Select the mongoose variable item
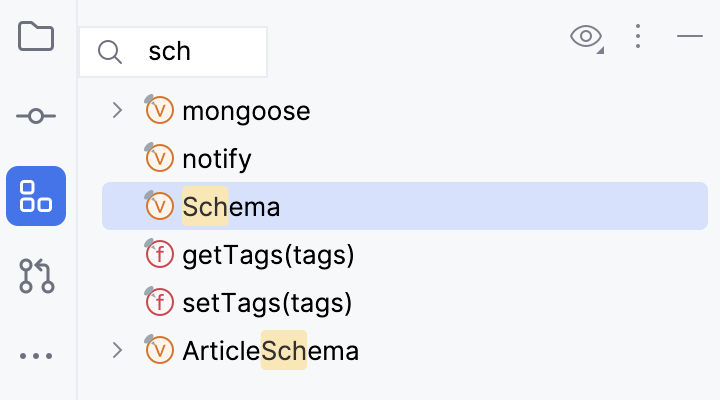This screenshot has width=720, height=400. [x=246, y=110]
